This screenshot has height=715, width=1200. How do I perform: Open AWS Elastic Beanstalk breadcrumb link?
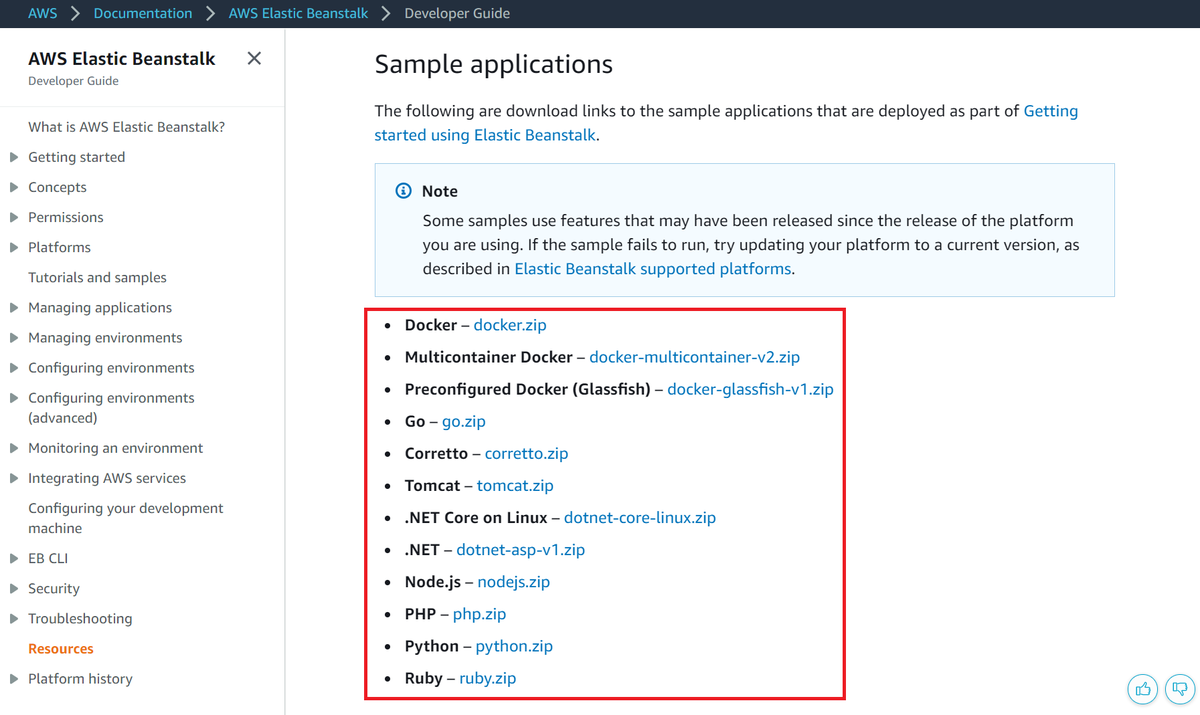pyautogui.click(x=298, y=13)
